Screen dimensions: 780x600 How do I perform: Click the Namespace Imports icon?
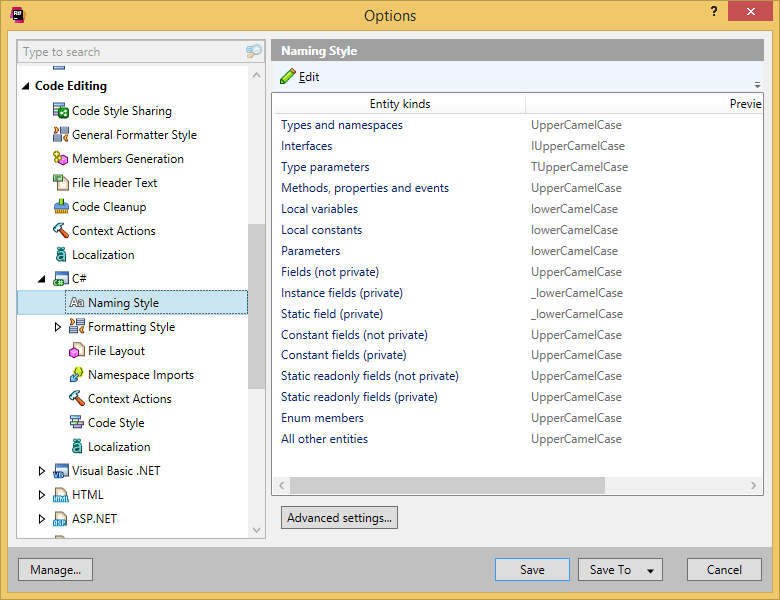76,375
